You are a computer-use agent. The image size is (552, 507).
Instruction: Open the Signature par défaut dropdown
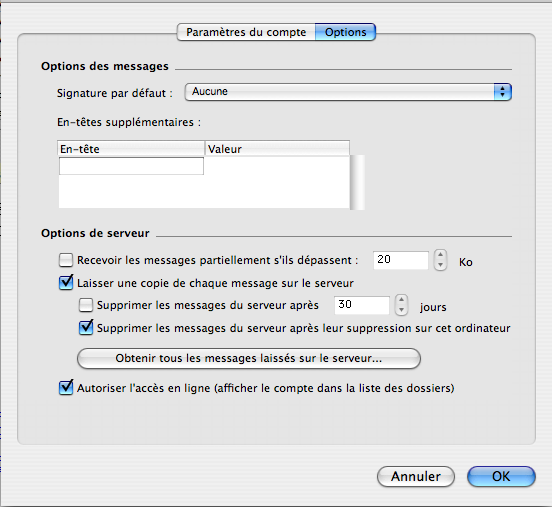coord(348,92)
